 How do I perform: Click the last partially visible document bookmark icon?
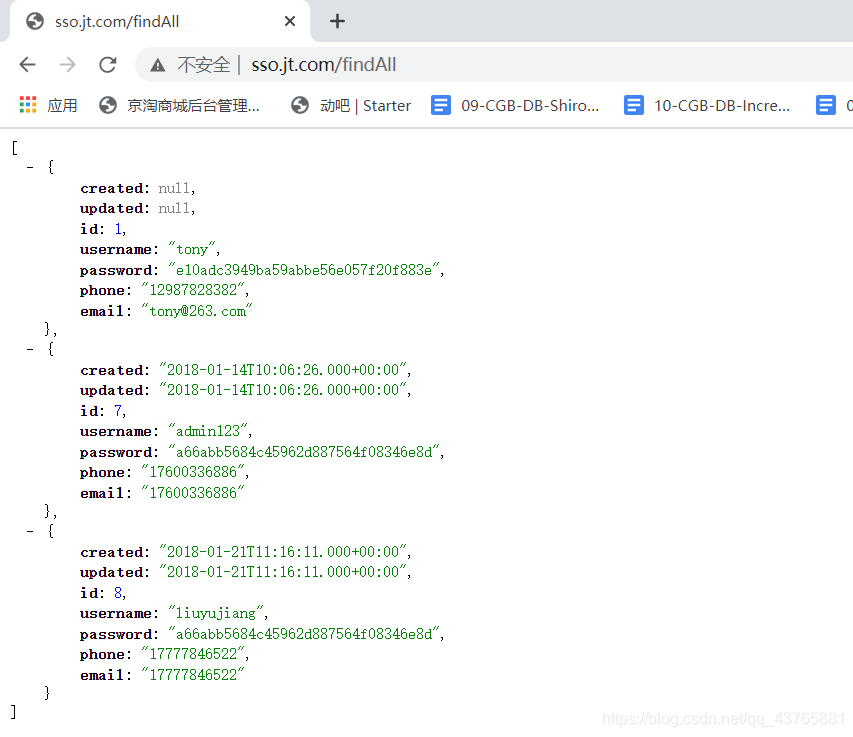825,105
